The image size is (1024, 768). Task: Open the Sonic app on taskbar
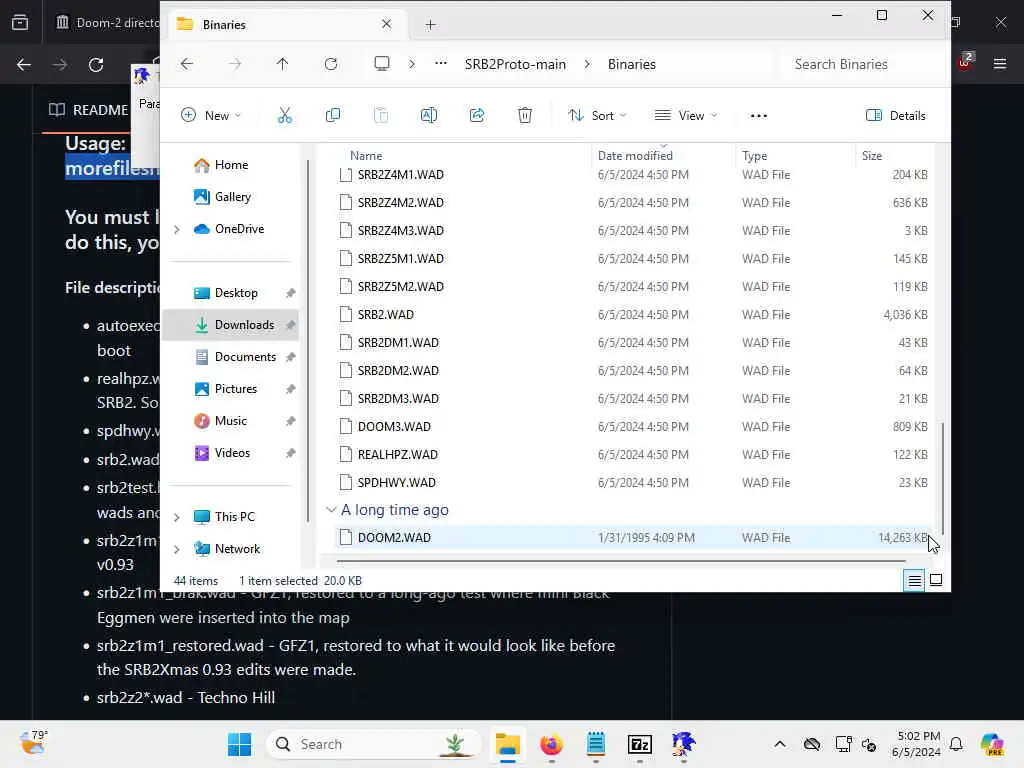coord(684,744)
